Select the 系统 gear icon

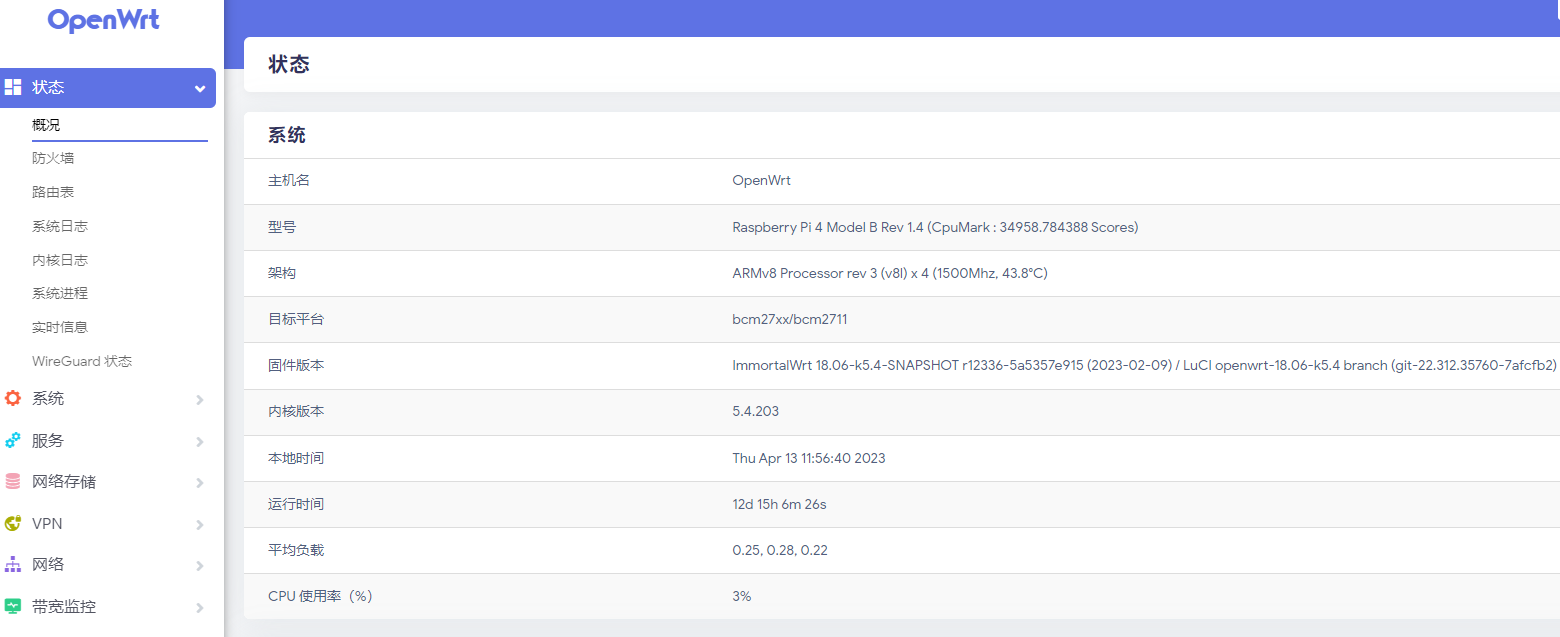coord(13,397)
